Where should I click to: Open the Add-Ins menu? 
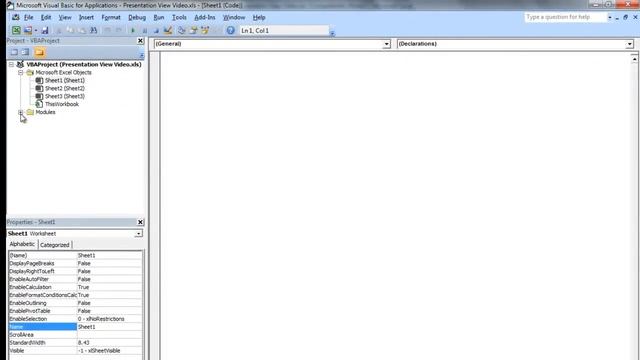(x=204, y=18)
